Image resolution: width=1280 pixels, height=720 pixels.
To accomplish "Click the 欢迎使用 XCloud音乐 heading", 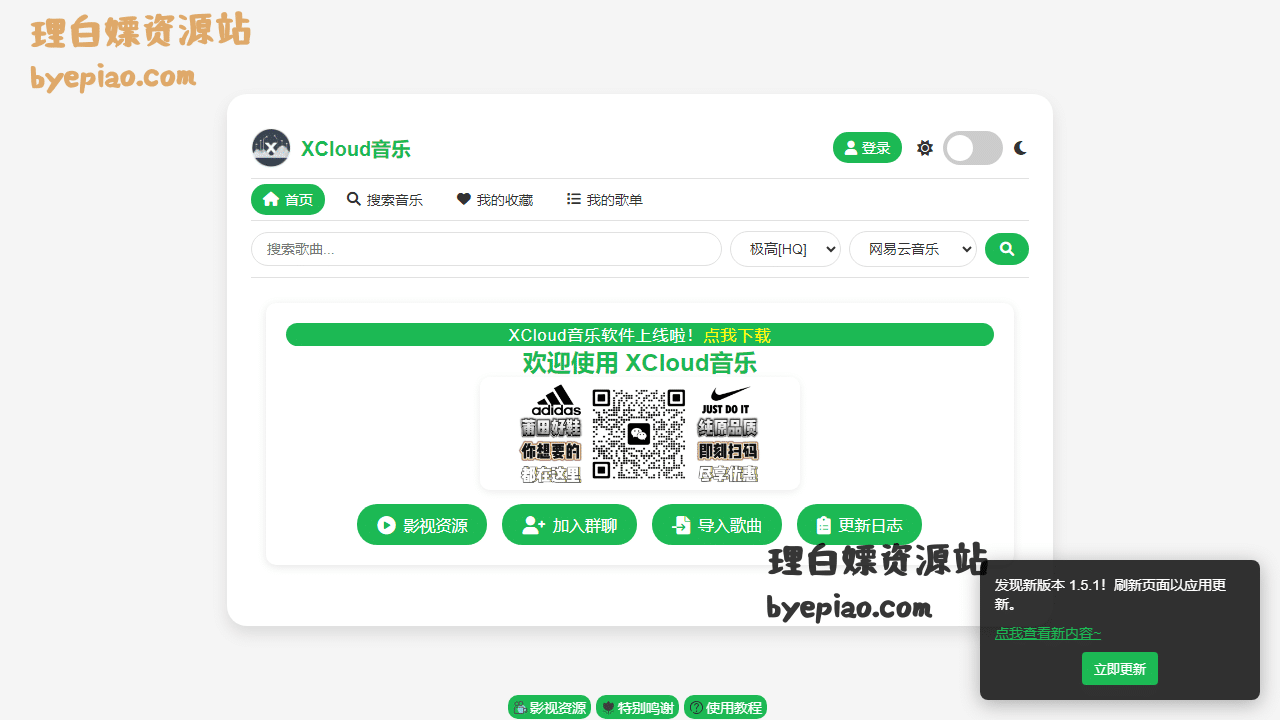I will pos(640,363).
